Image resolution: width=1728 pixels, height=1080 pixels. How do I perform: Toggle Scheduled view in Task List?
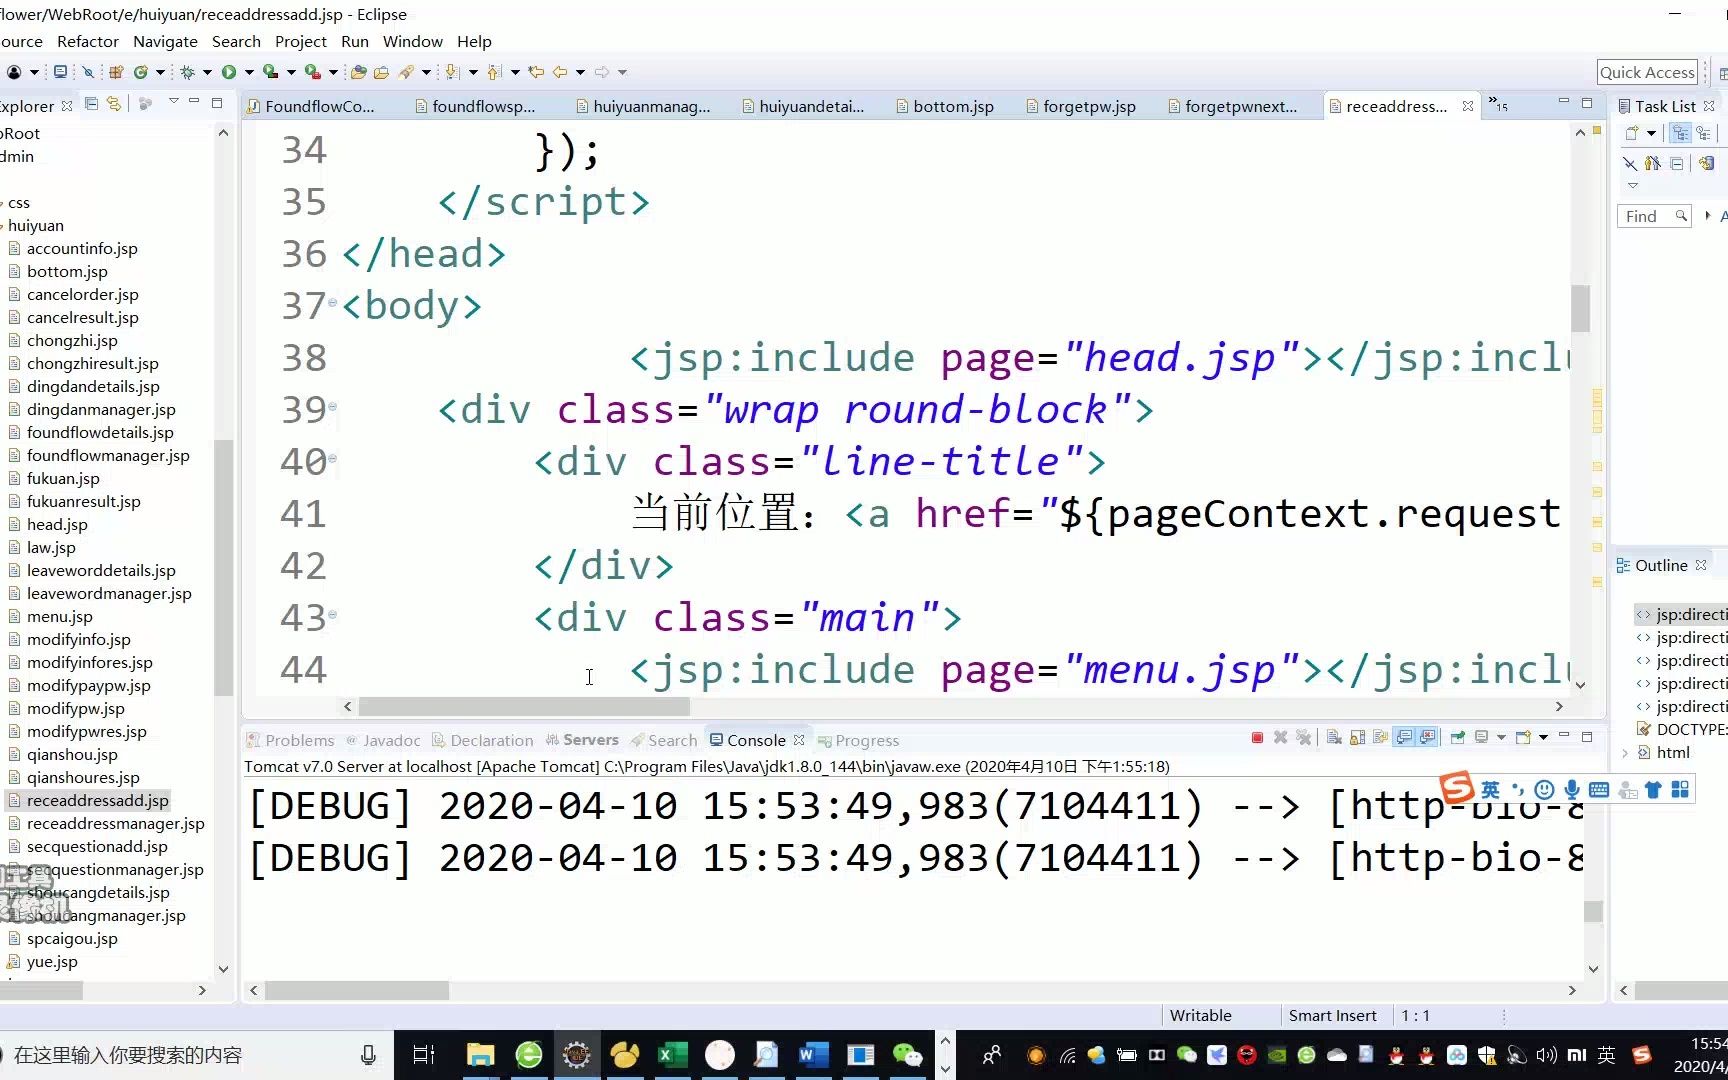click(x=1703, y=133)
